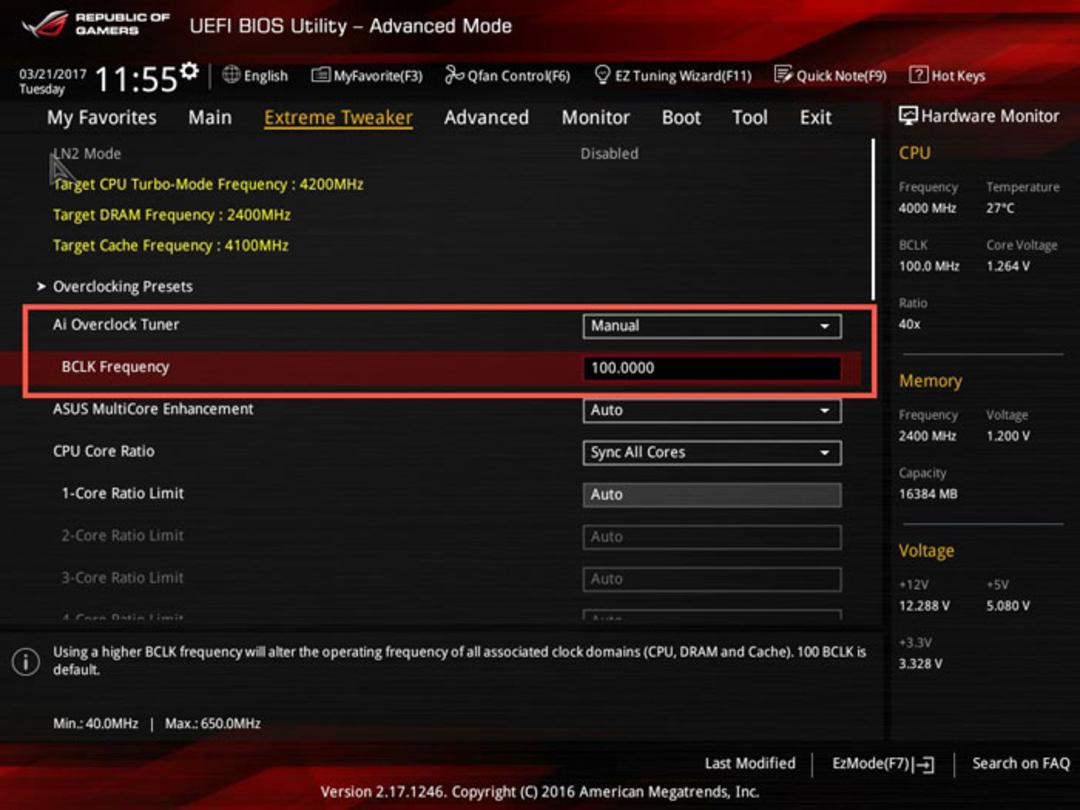Show Hot Keys label
Viewport: 1080px width, 810px height.
[958, 76]
